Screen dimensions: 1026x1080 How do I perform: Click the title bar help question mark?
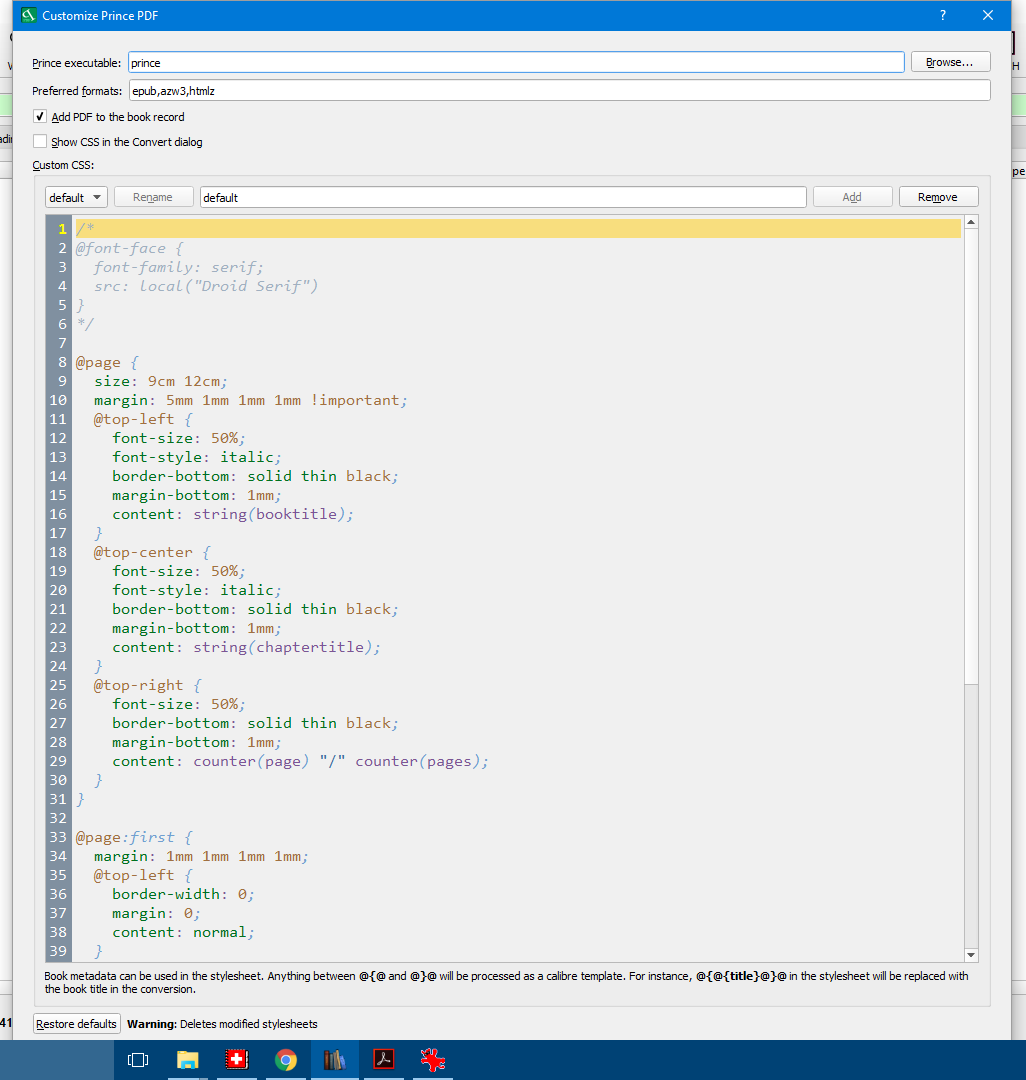point(942,16)
